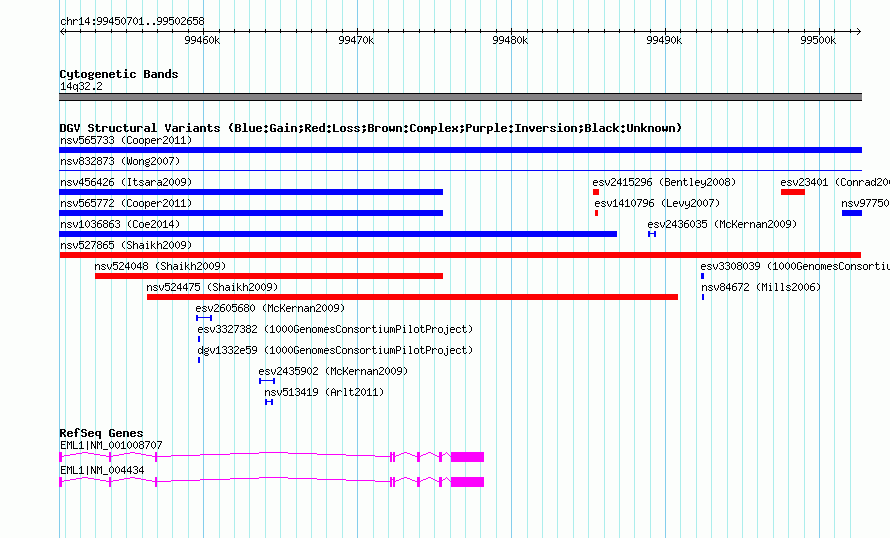Click esv2415296 (Bentley2008) red marker
This screenshot has height=538, width=890.
pos(596,192)
